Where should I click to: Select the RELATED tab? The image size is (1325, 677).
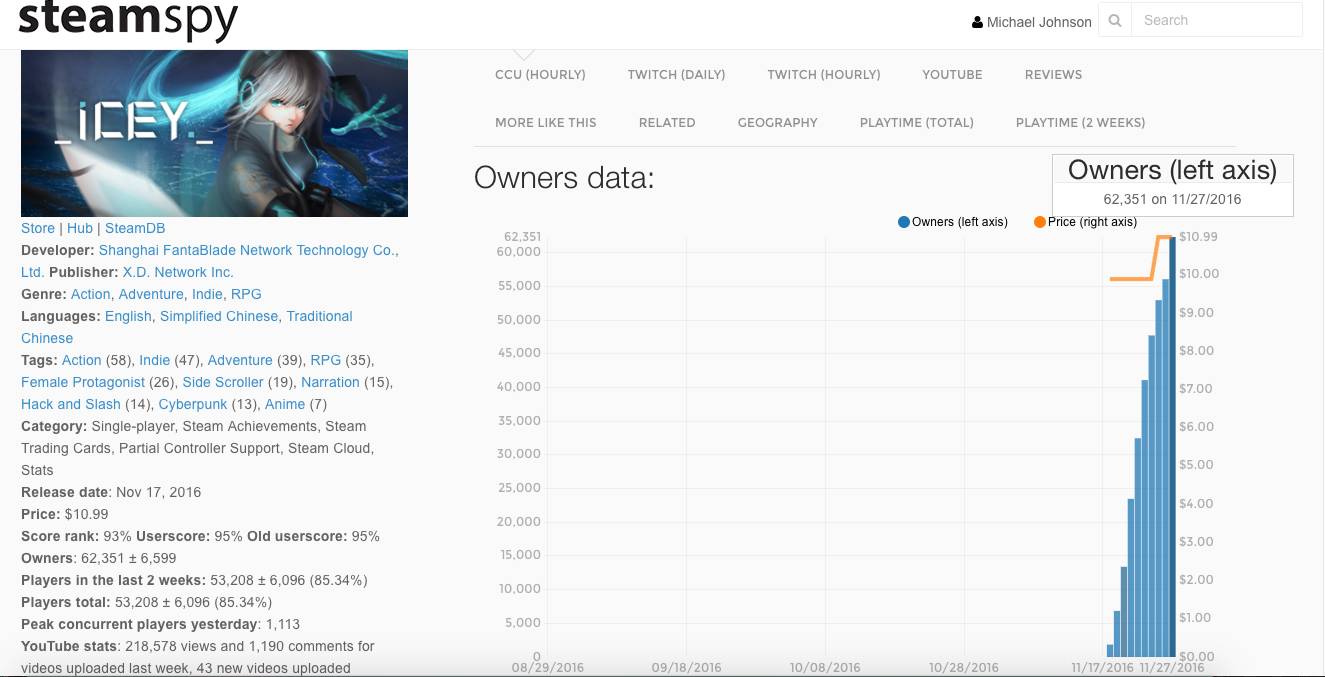click(667, 122)
